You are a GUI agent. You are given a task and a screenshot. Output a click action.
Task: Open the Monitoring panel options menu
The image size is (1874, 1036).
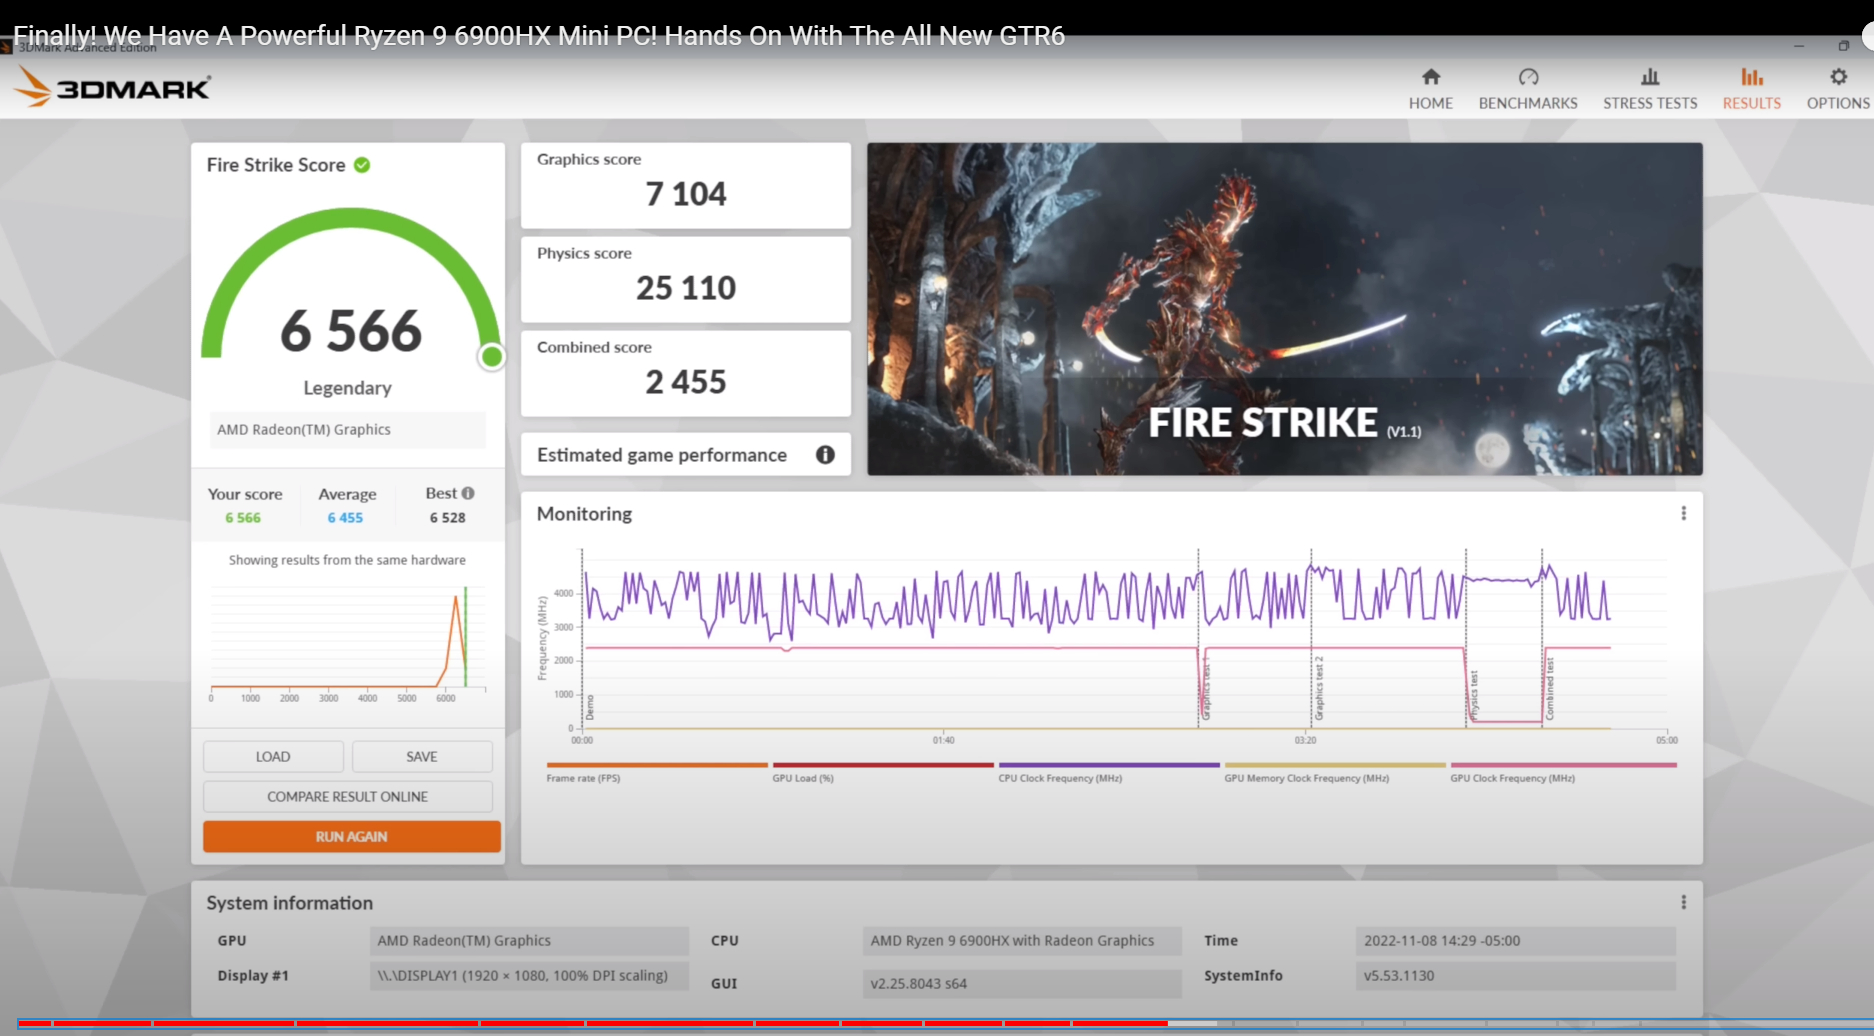click(x=1684, y=513)
